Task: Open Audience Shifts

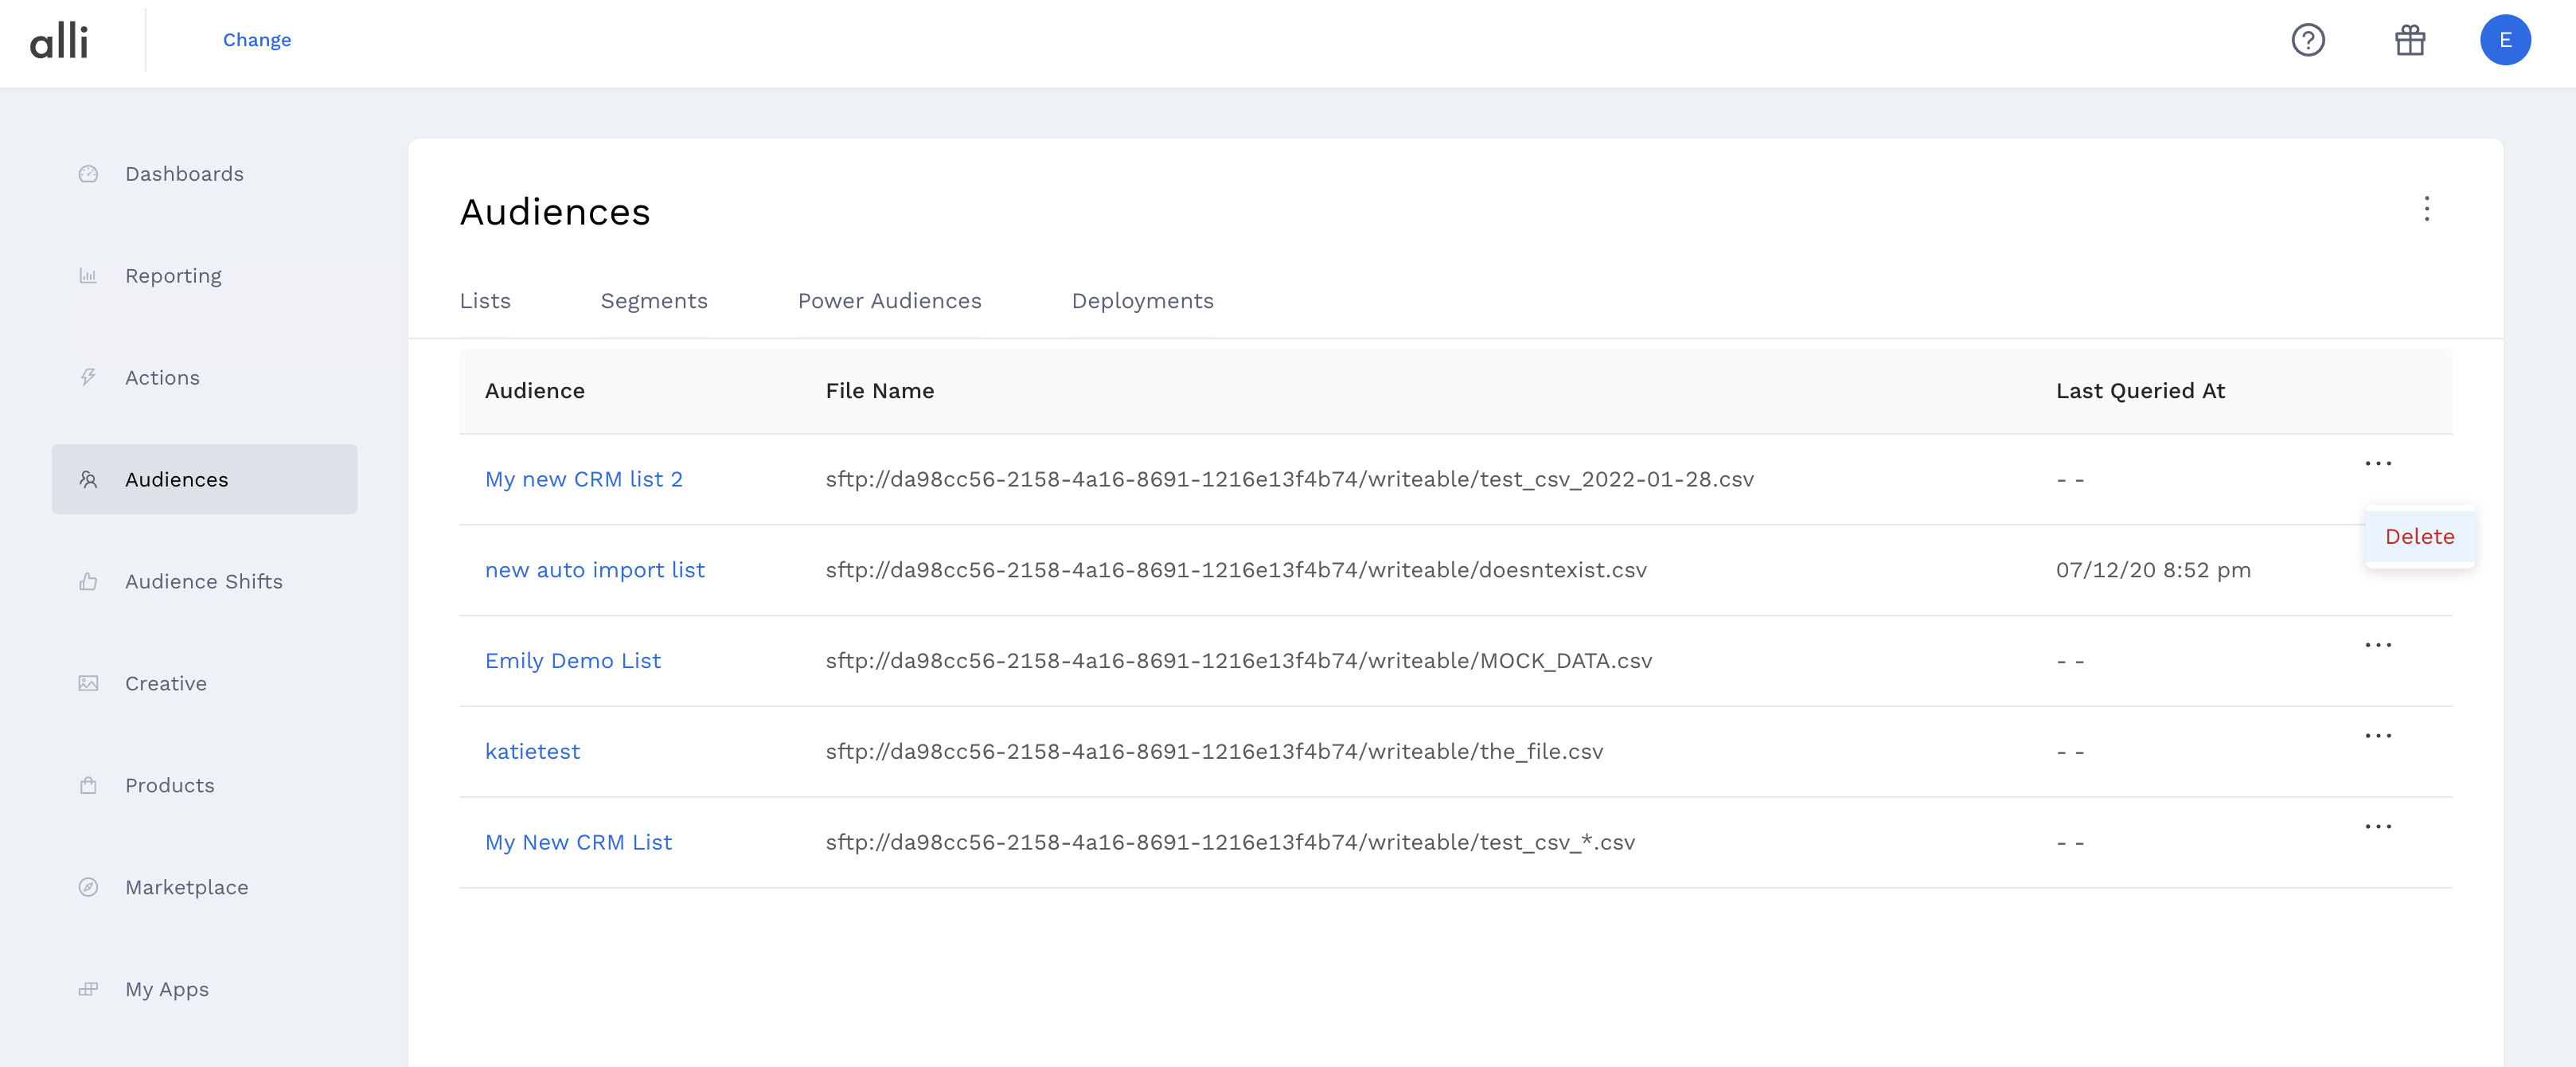Action: 203,581
